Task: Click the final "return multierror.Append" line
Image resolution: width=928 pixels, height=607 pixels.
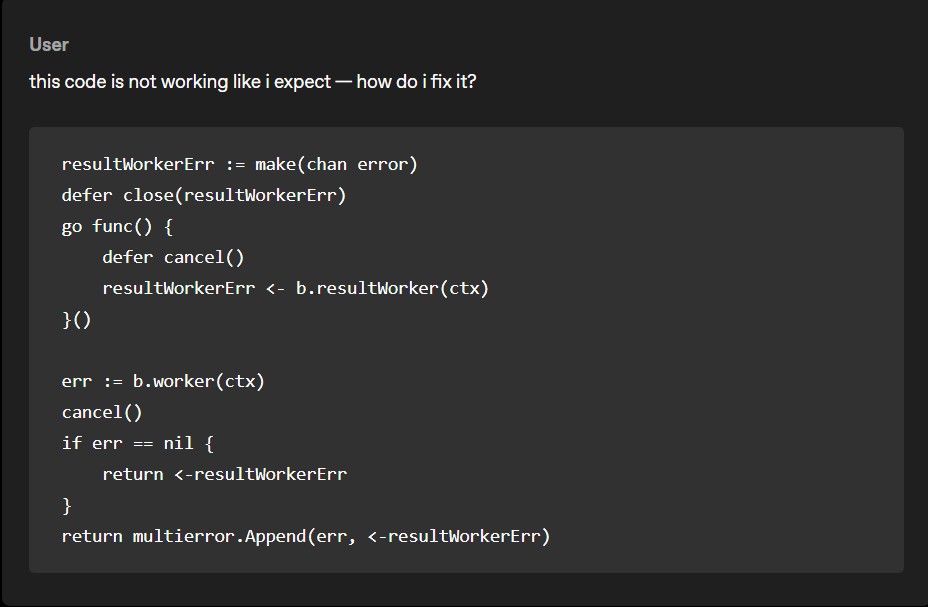Action: tap(306, 536)
